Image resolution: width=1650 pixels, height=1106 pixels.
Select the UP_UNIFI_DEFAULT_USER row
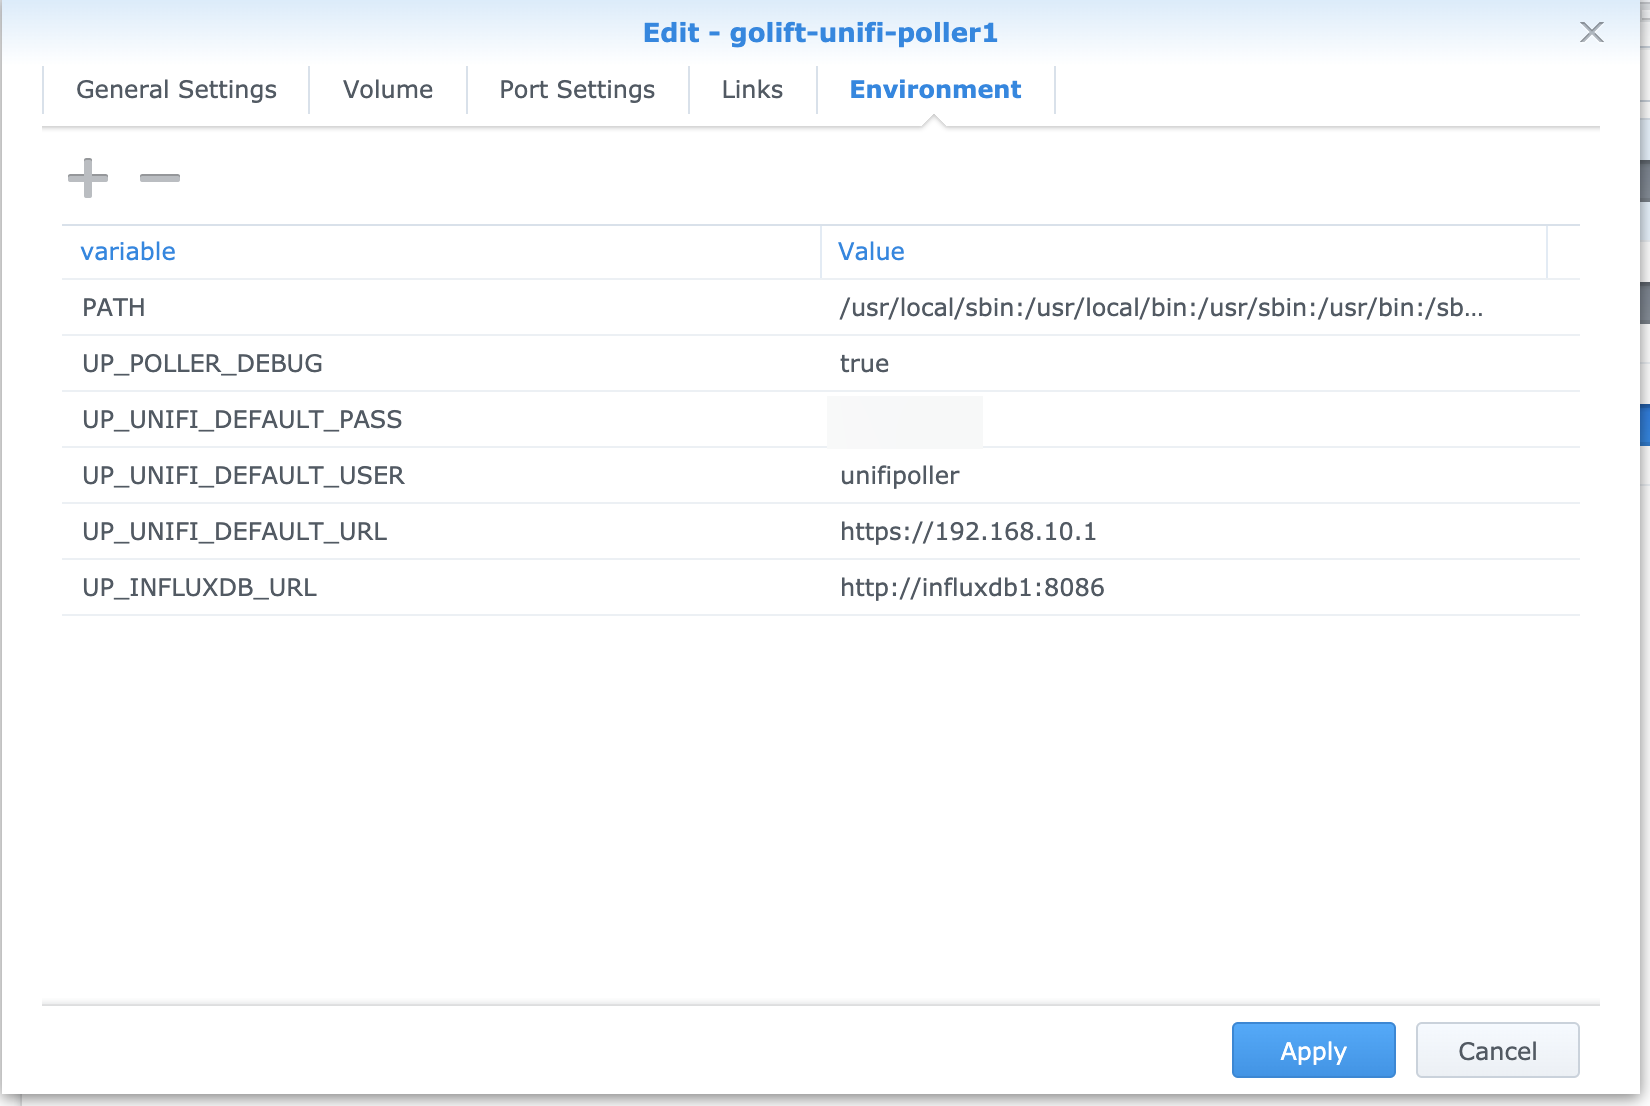243,475
